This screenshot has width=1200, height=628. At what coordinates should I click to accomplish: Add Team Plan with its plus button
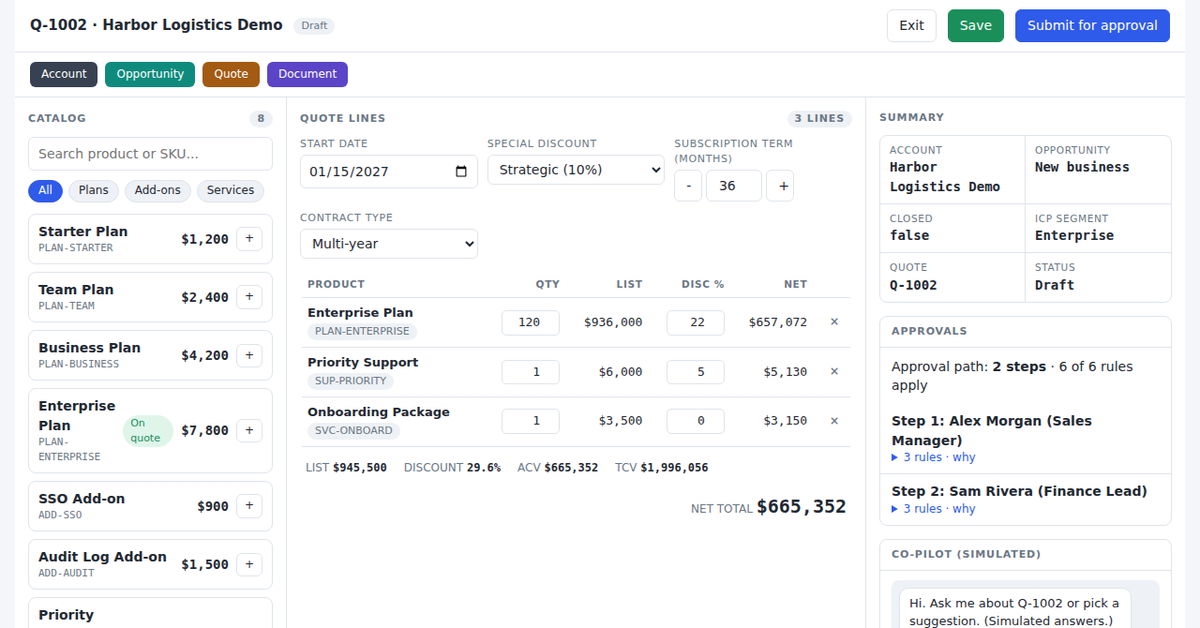pos(249,297)
